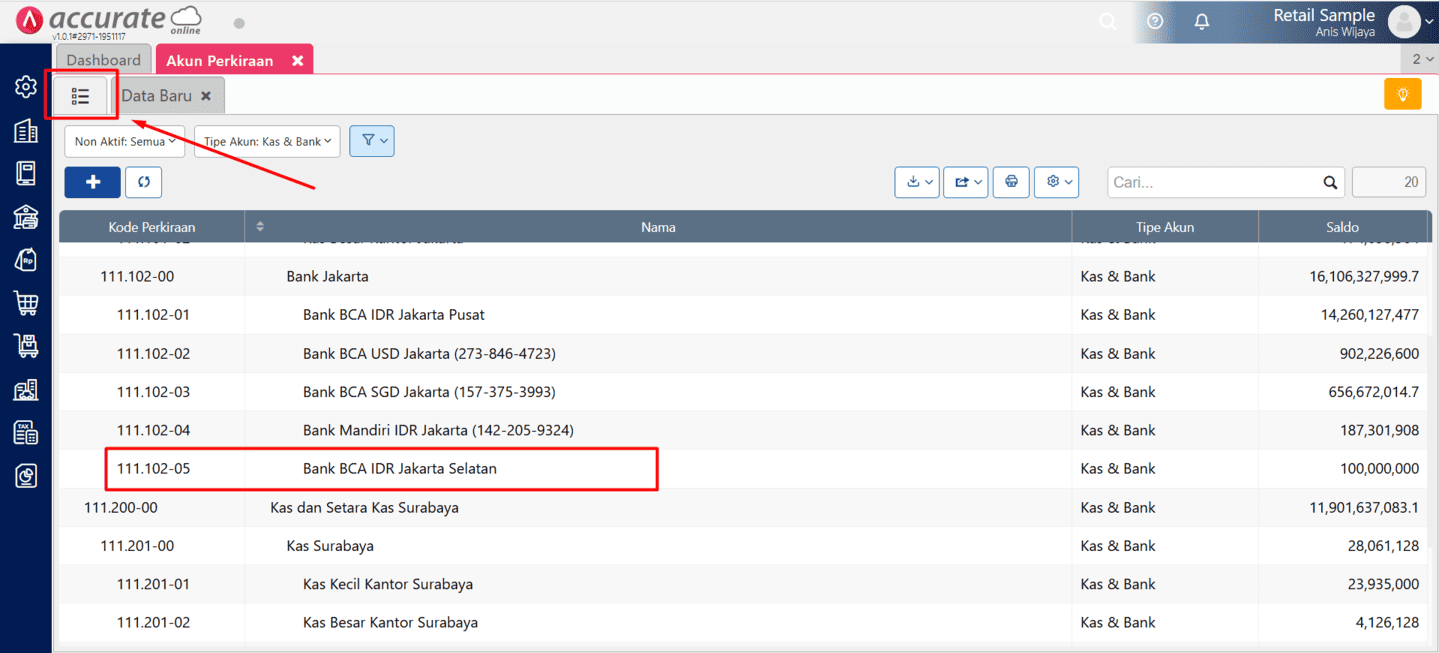Click the shopping cart sidebar icon
This screenshot has height=653, width=1439.
26,302
